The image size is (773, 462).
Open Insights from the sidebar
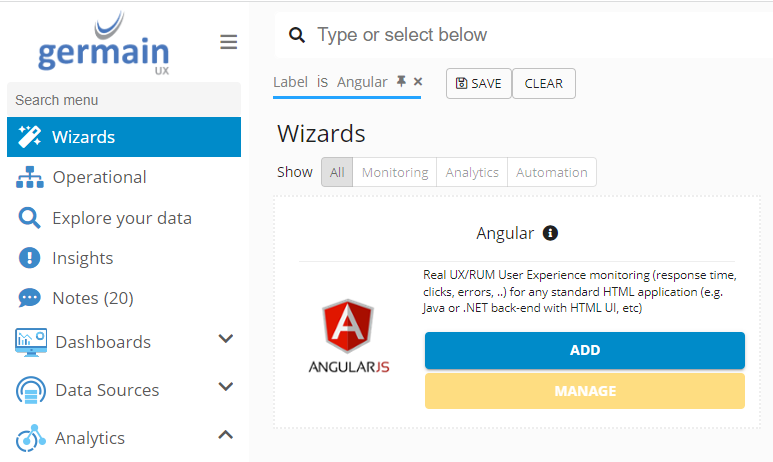click(x=82, y=258)
